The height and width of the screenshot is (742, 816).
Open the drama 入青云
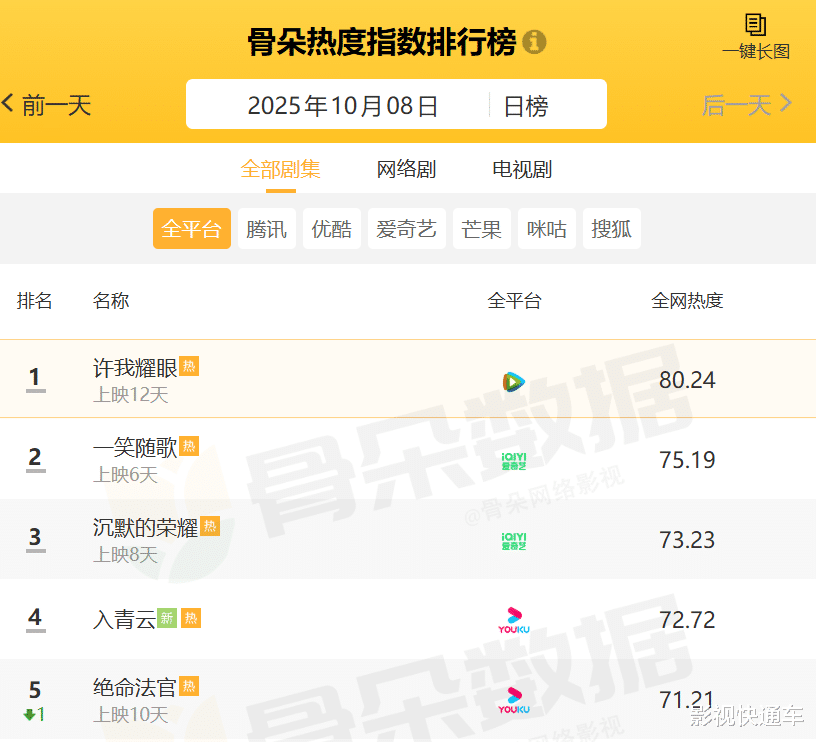coord(124,619)
